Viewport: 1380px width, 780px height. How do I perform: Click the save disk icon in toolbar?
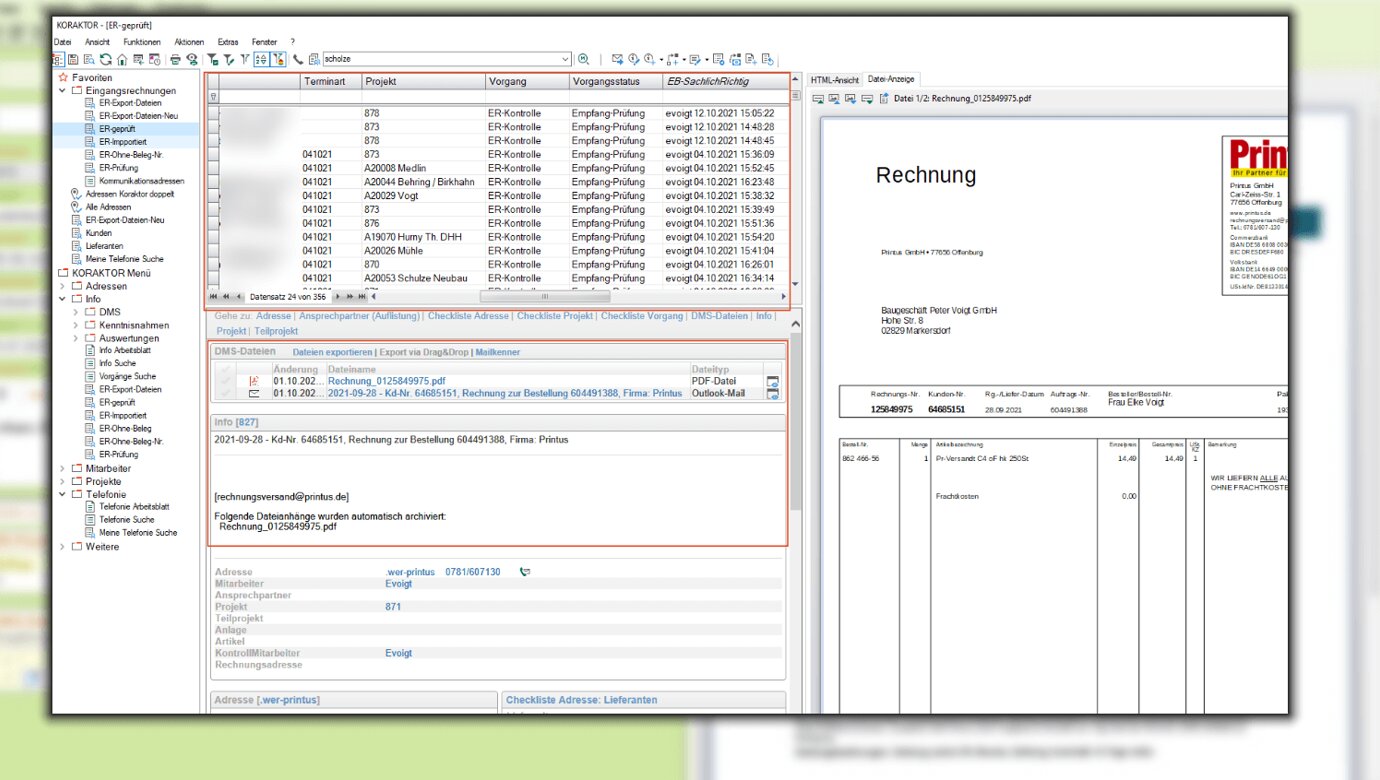pos(73,60)
